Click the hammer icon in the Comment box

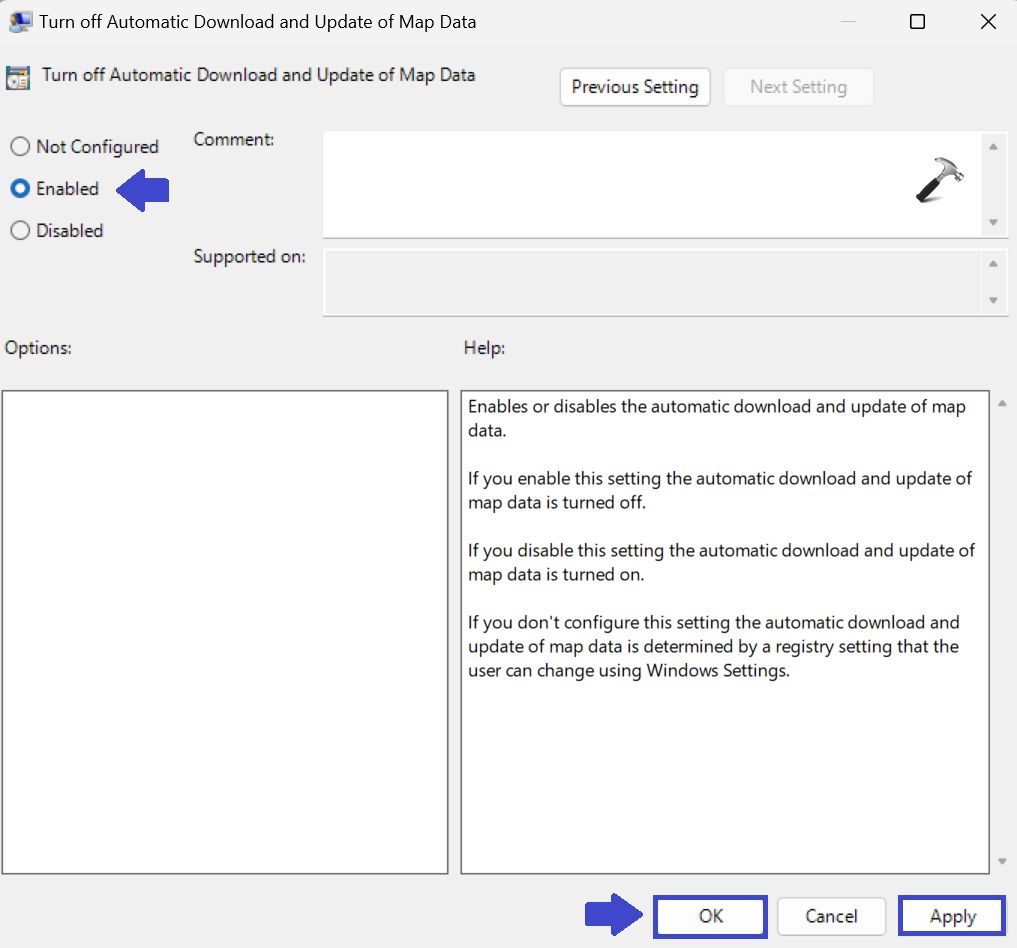point(939,181)
